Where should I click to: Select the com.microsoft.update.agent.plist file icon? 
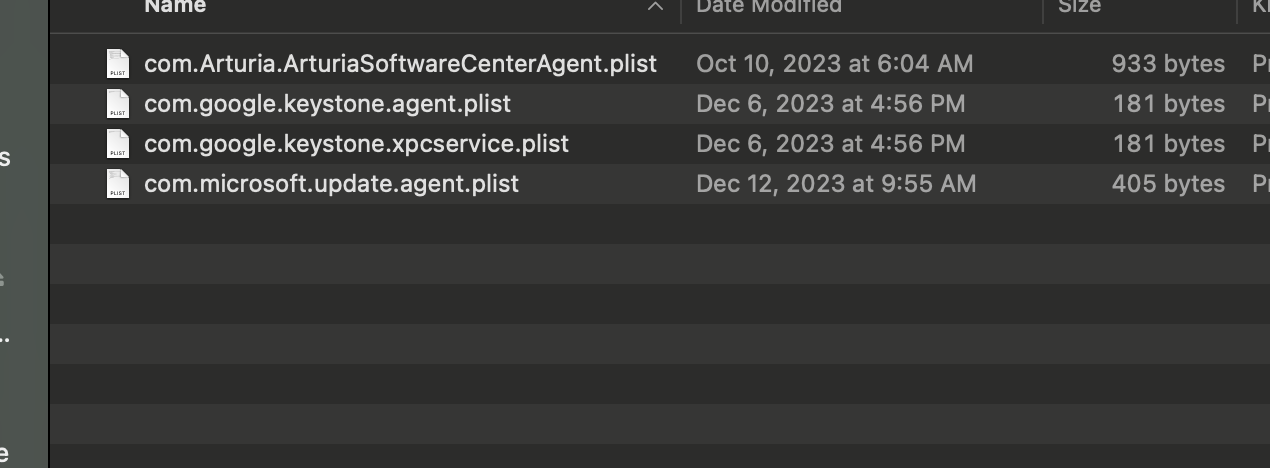click(118, 184)
